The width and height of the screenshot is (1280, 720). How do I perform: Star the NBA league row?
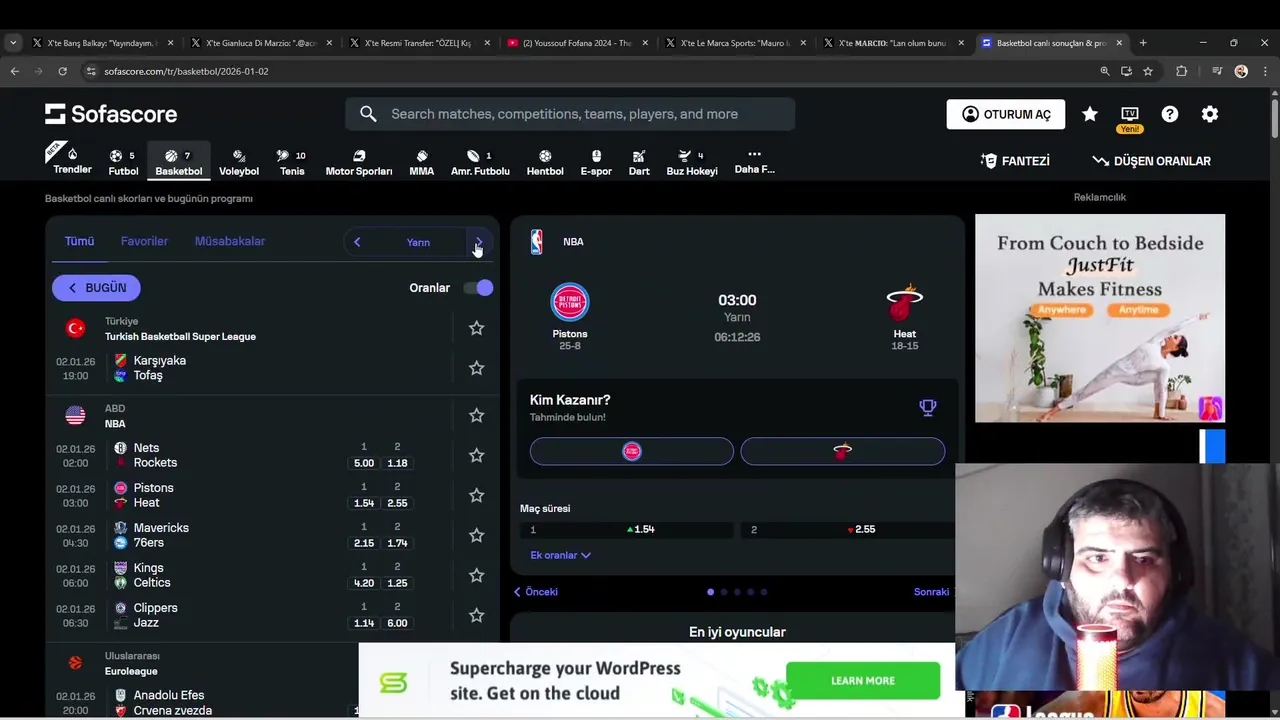(x=477, y=415)
